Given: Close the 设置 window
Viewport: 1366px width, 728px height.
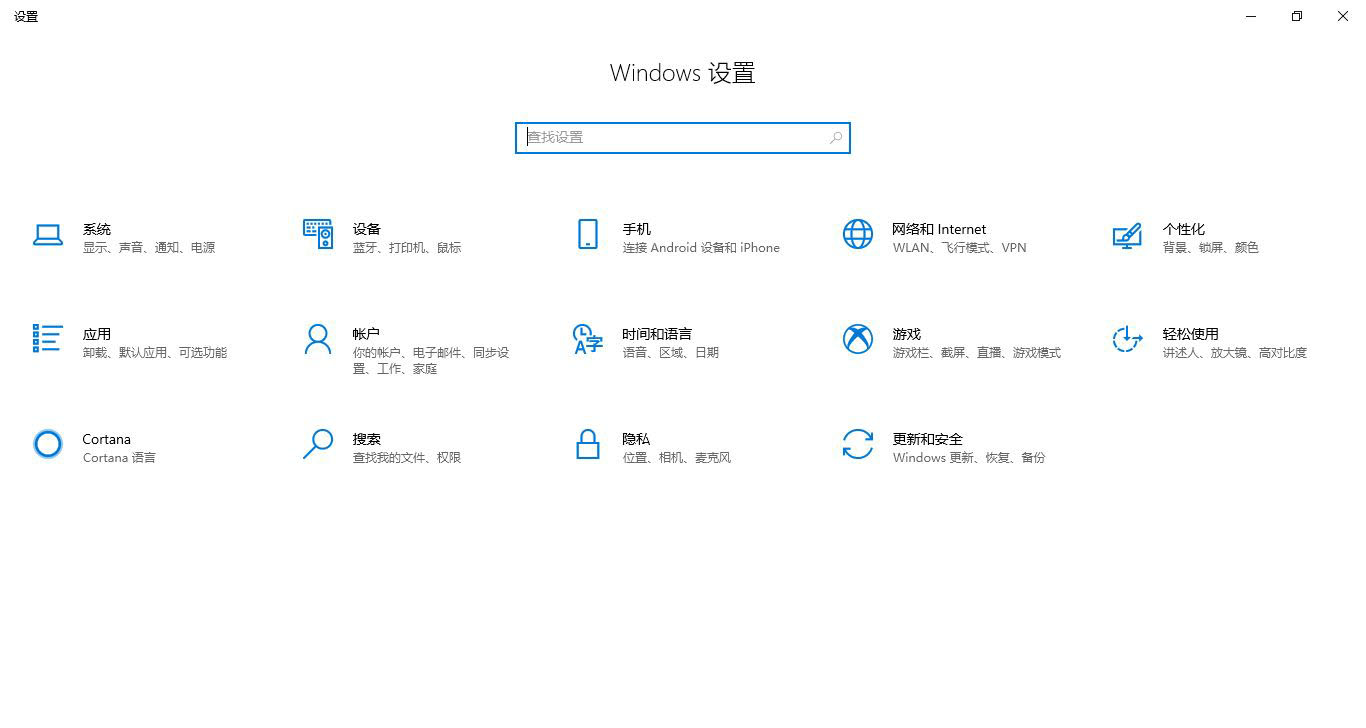Looking at the screenshot, I should pos(1343,16).
